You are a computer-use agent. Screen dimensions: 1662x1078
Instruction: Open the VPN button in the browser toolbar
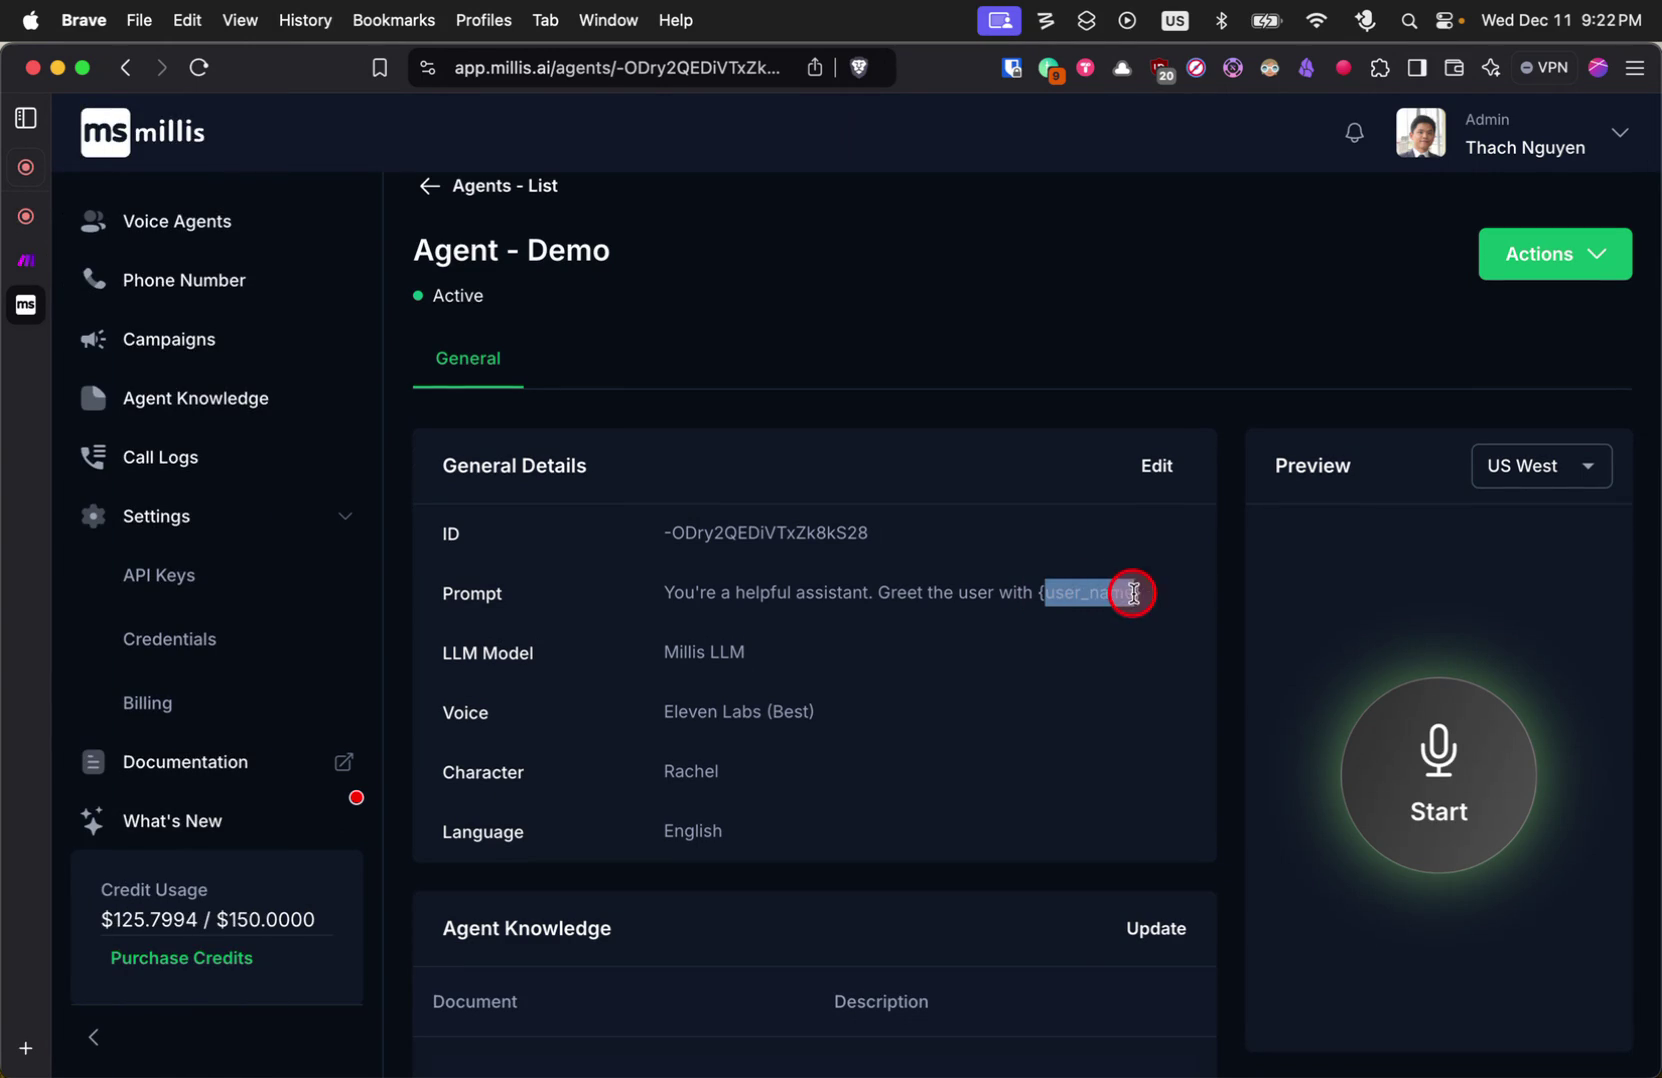[1544, 67]
